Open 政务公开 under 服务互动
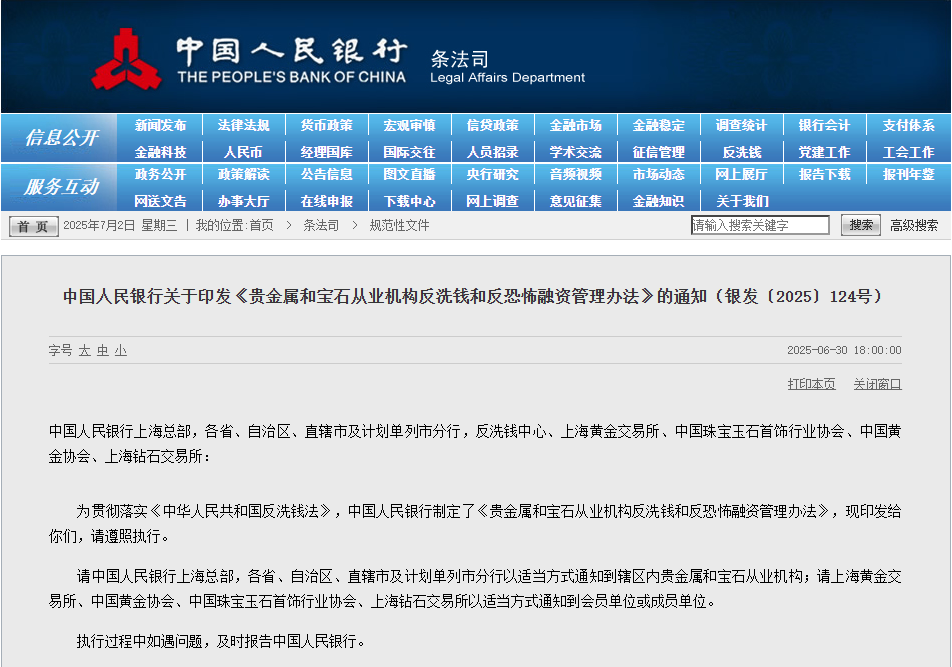Screen dimensions: 952x667 coord(160,174)
